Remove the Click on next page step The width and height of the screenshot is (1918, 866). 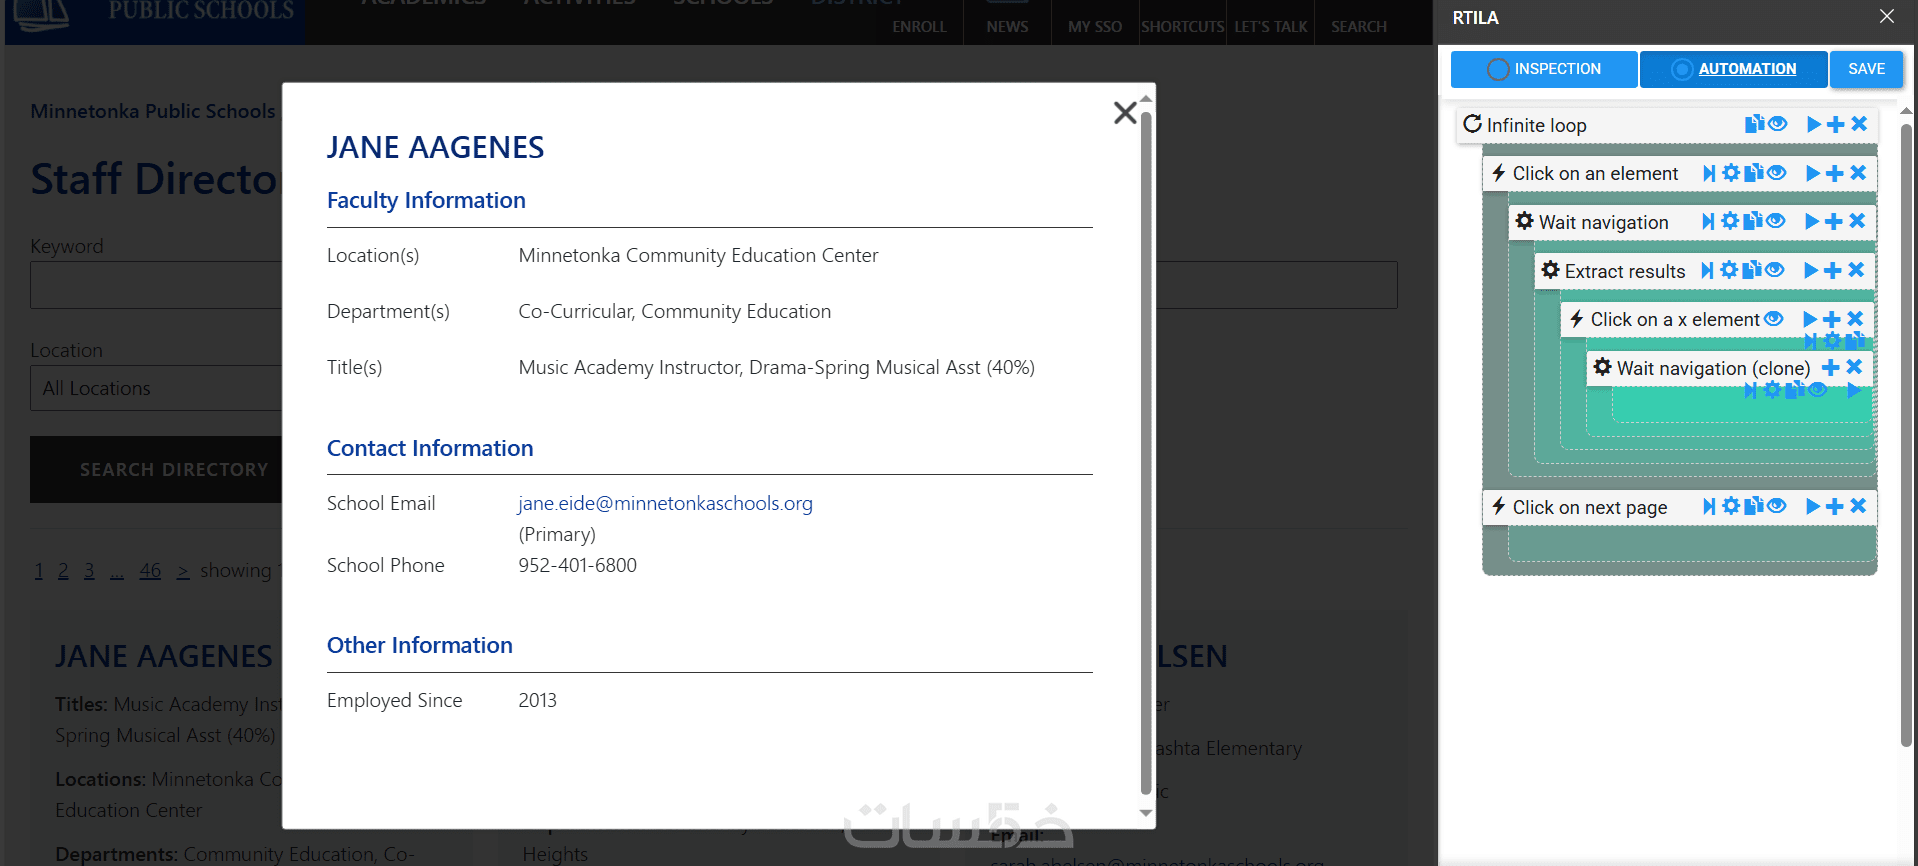pos(1858,506)
